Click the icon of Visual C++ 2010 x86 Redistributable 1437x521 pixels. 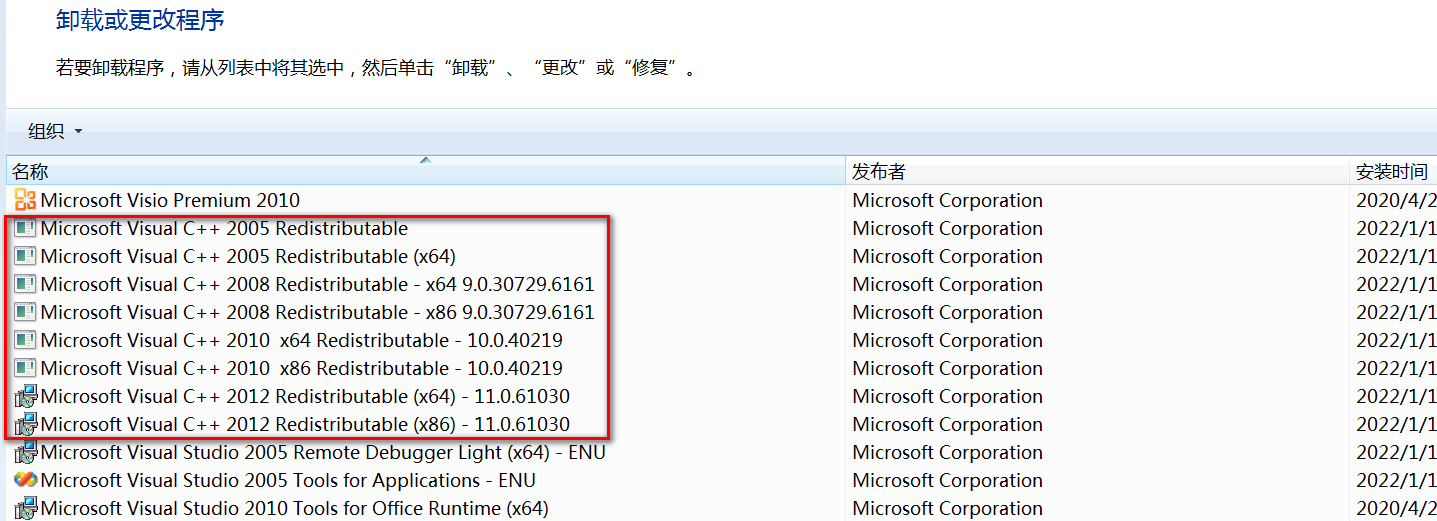[x=25, y=368]
